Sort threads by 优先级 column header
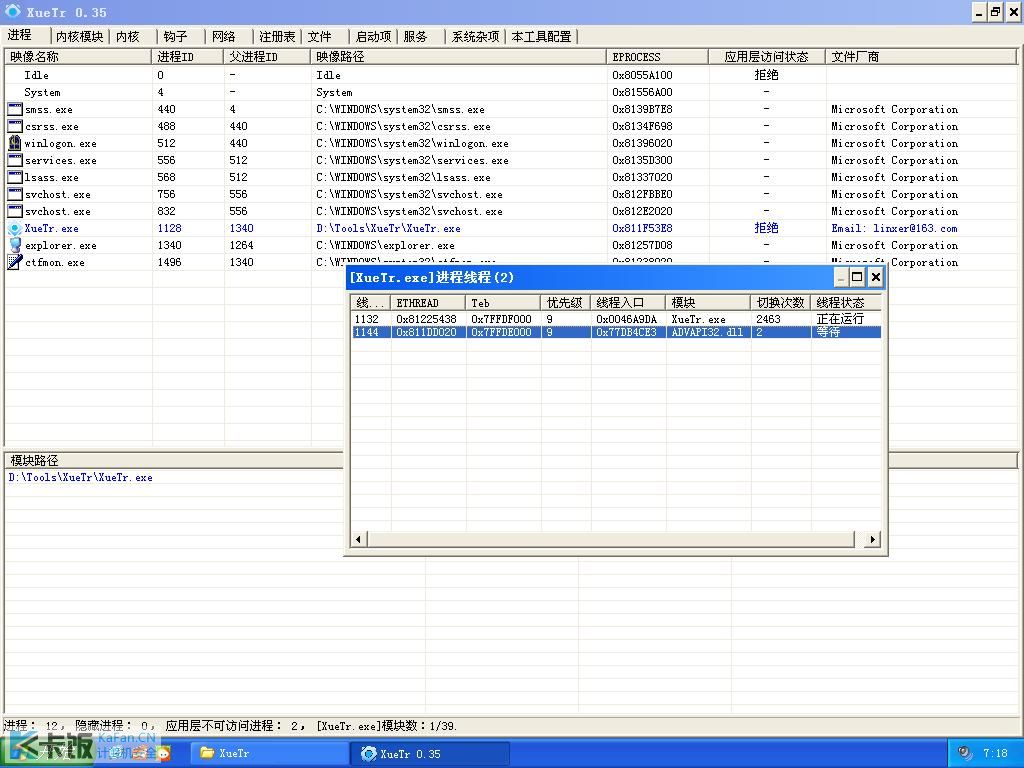This screenshot has height=768, width=1024. tap(566, 302)
